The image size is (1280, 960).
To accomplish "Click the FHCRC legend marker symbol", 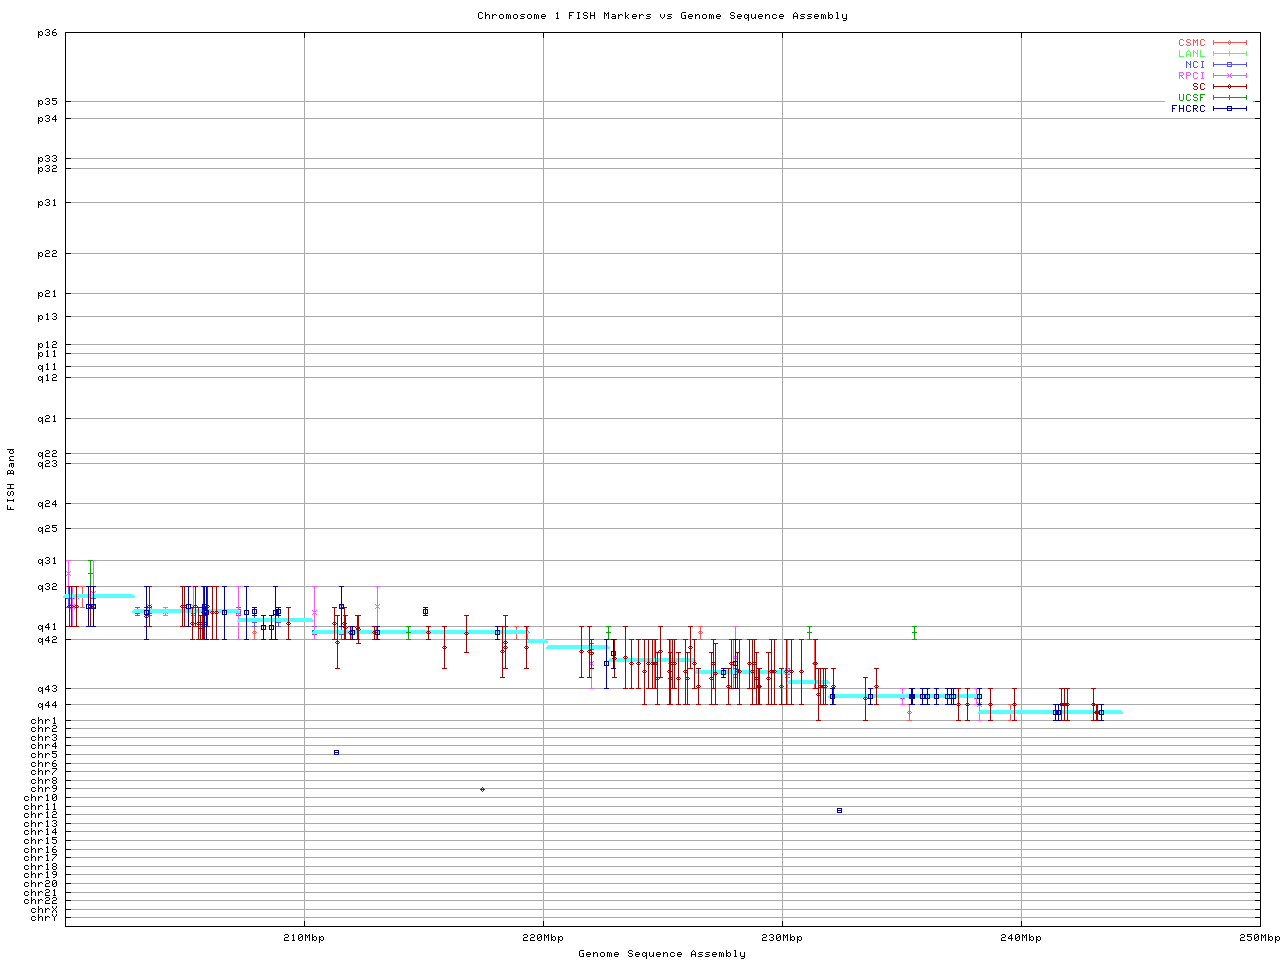I will pyautogui.click(x=1230, y=109).
